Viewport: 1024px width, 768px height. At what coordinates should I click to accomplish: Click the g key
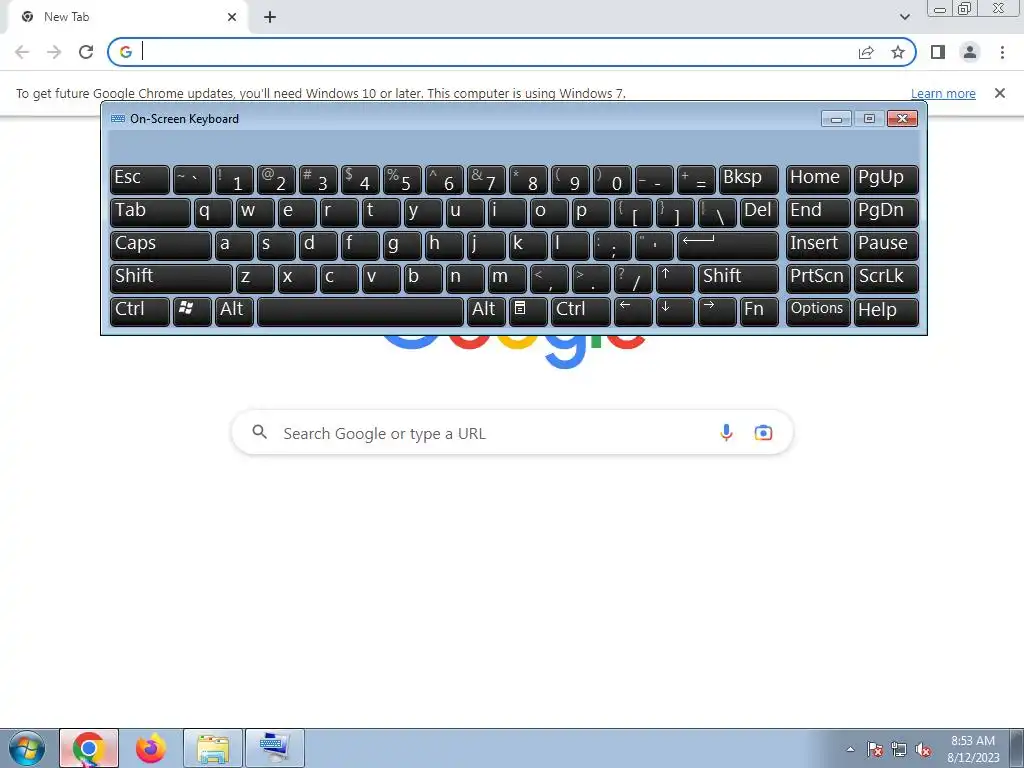[x=402, y=245]
